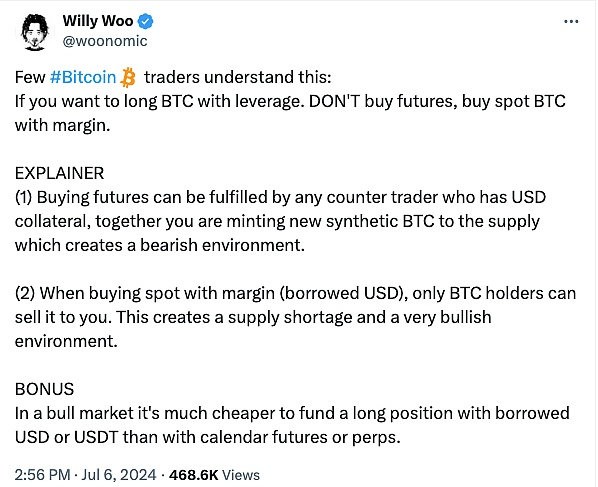Click 'traders understand this:' text
Viewport: 598px width, 487px height.
(x=238, y=77)
